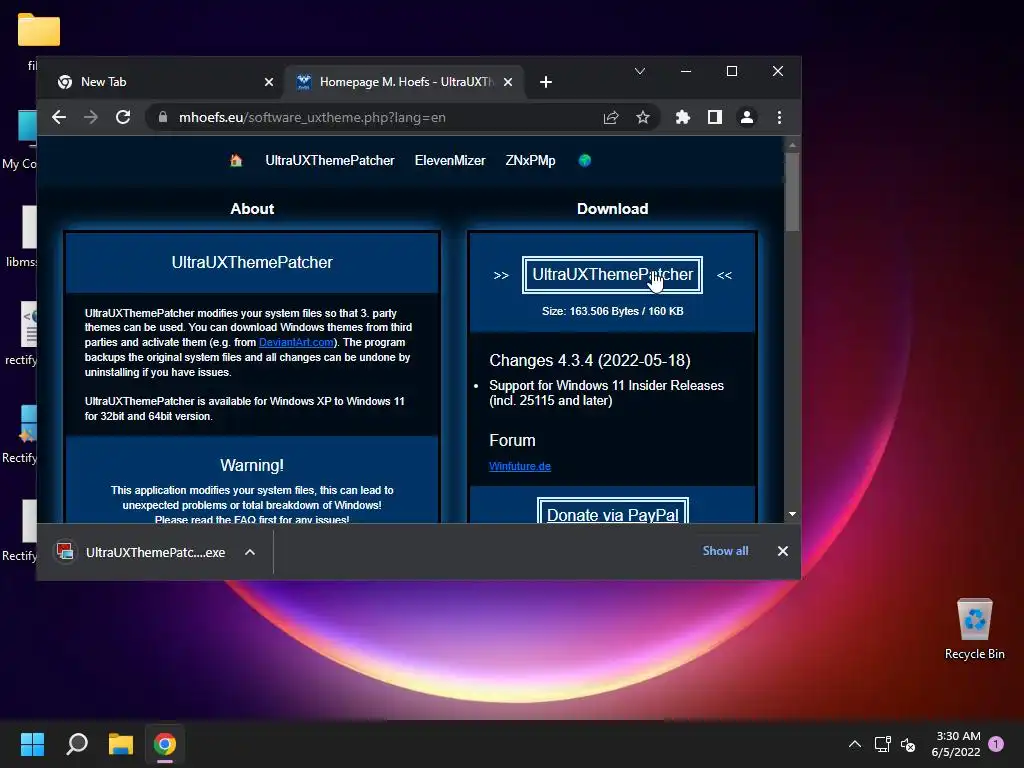The width and height of the screenshot is (1024, 768).
Task: Open the tab search chevron
Action: pos(640,71)
